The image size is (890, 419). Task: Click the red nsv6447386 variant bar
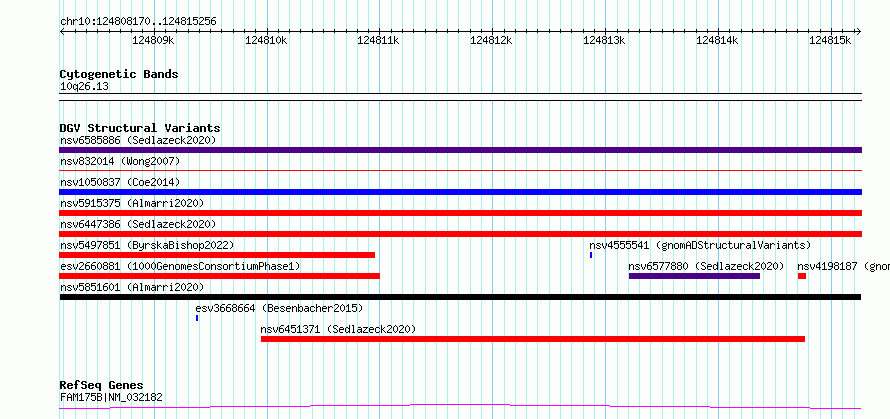[460, 234]
